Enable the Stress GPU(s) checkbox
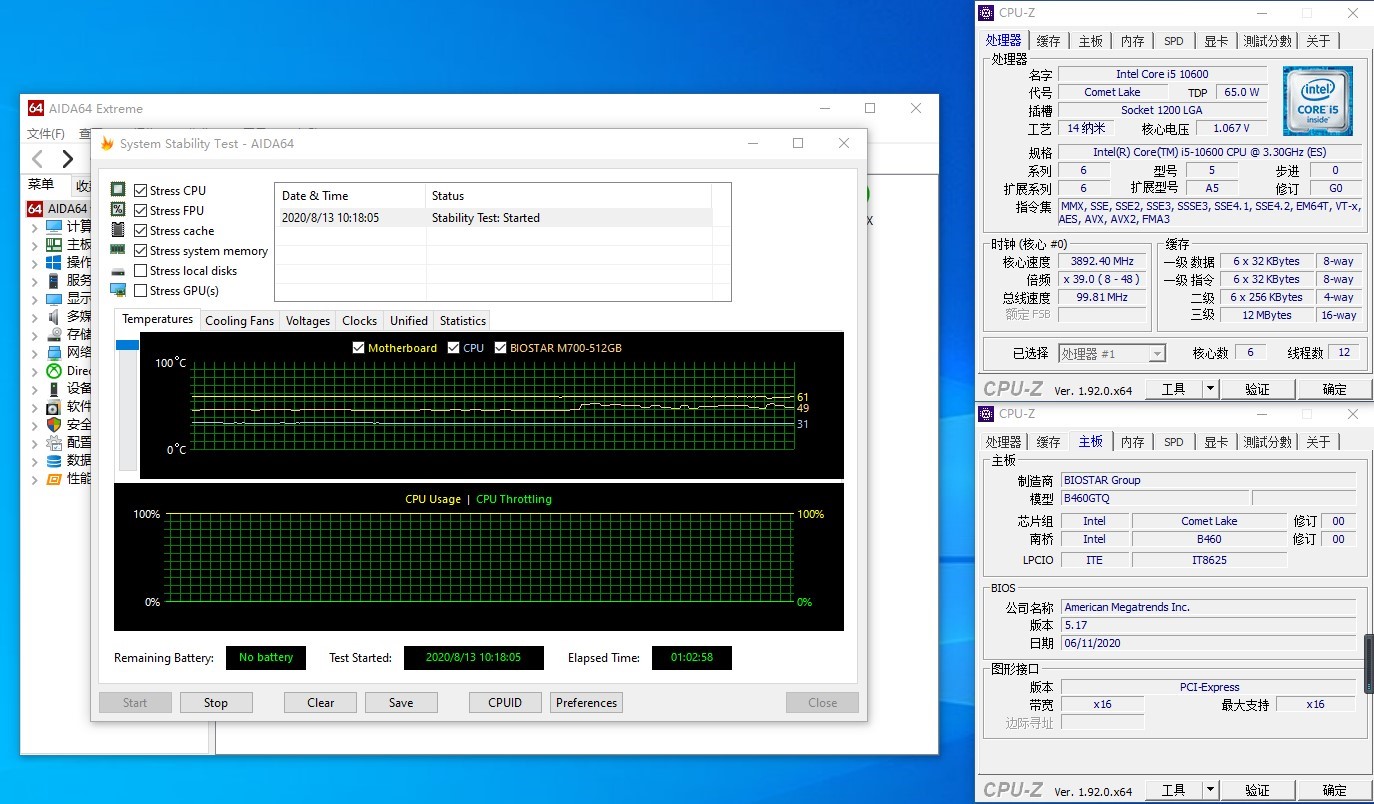Image resolution: width=1374 pixels, height=804 pixels. tap(141, 290)
